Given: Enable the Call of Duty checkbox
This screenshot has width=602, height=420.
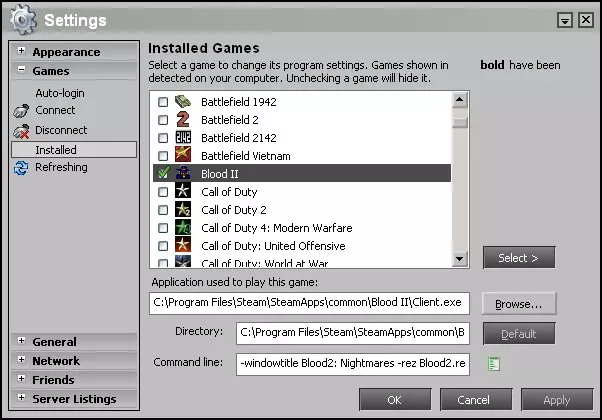Looking at the screenshot, I should point(163,192).
